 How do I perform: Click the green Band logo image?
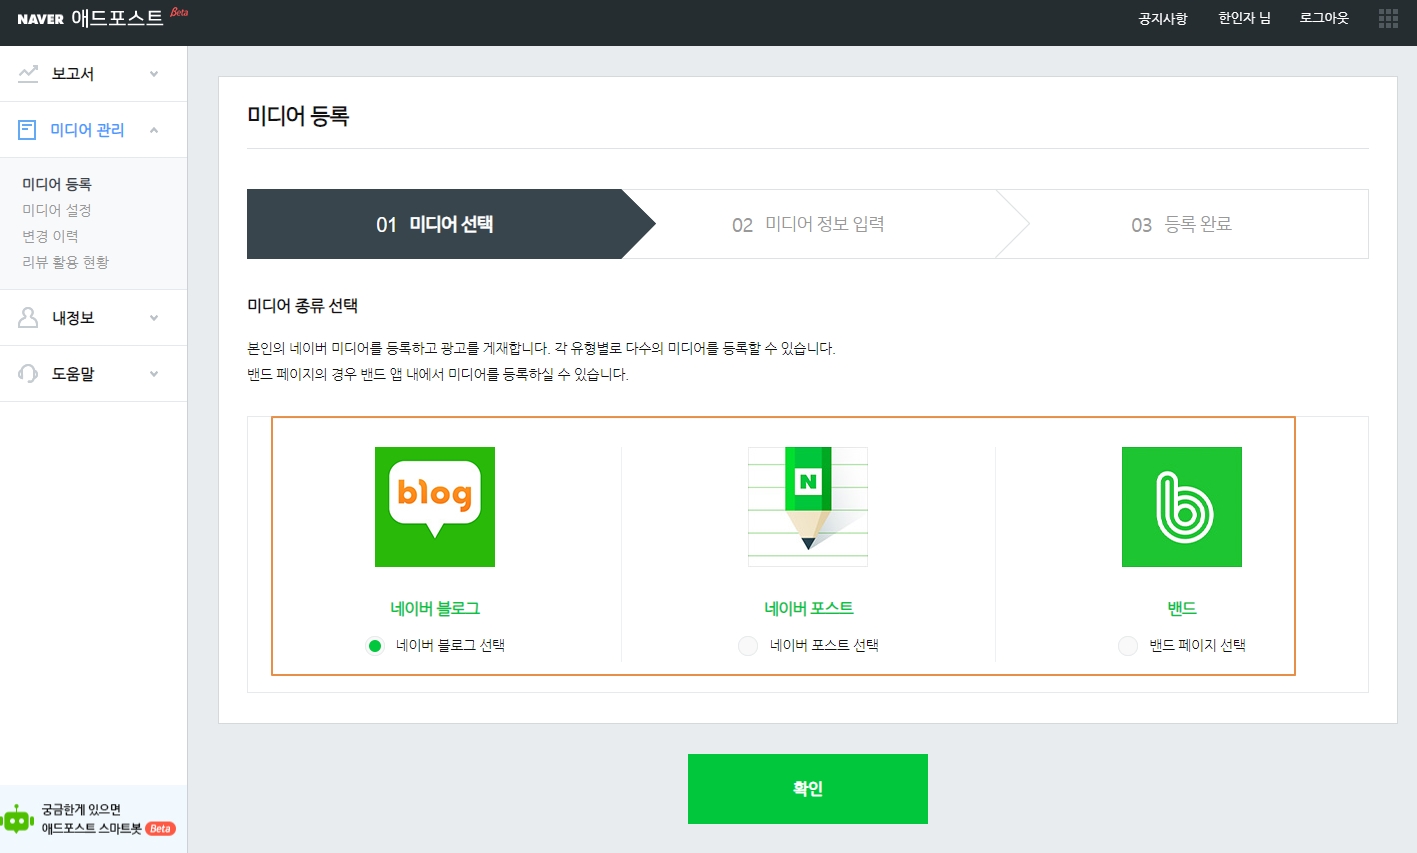pyautogui.click(x=1182, y=507)
